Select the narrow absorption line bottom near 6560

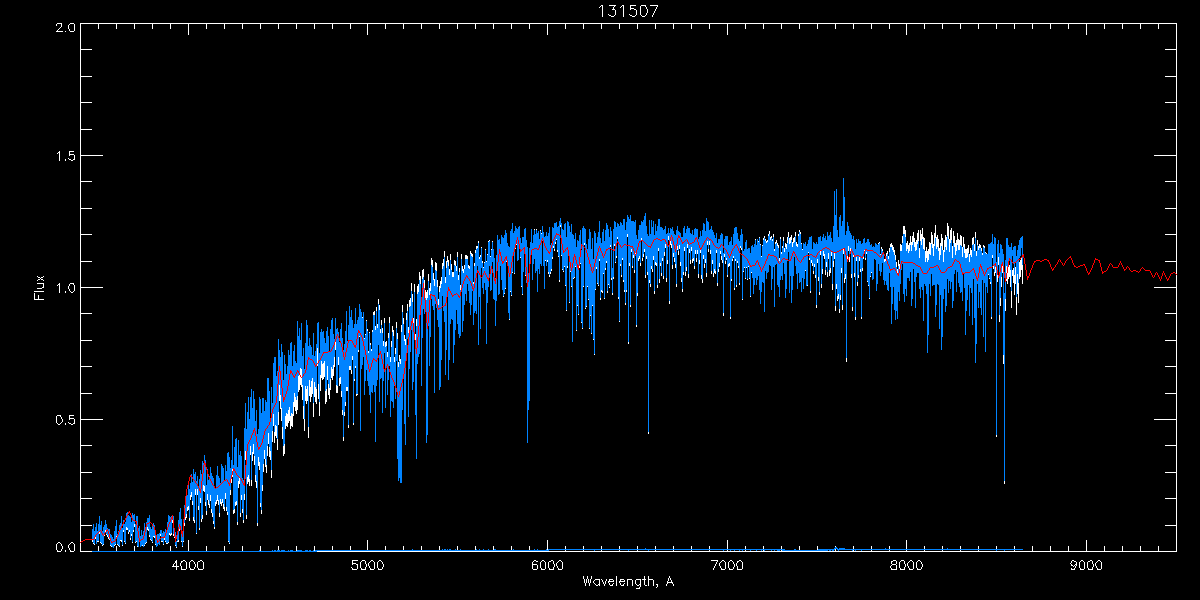pos(648,432)
